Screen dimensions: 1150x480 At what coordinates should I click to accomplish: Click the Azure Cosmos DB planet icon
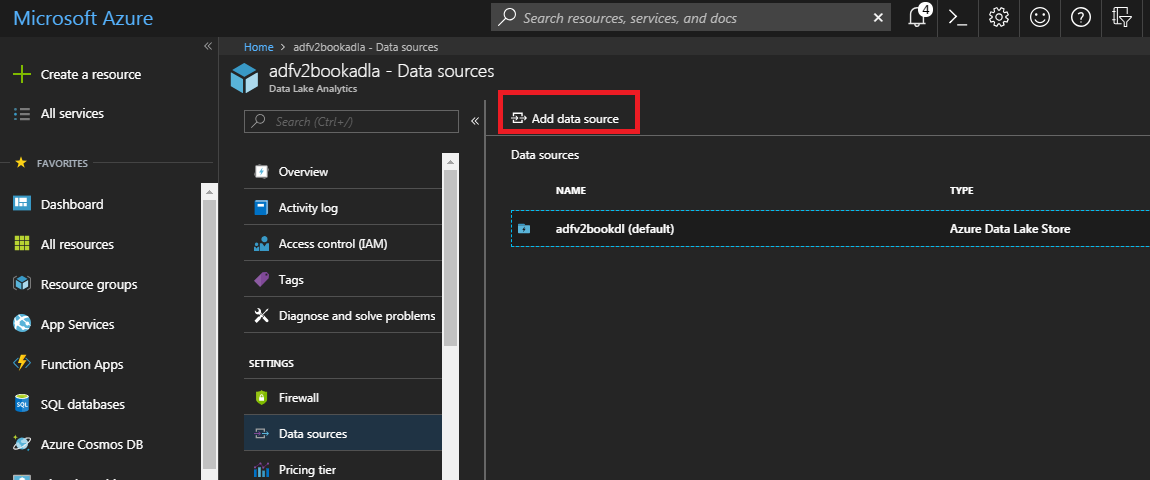click(22, 444)
